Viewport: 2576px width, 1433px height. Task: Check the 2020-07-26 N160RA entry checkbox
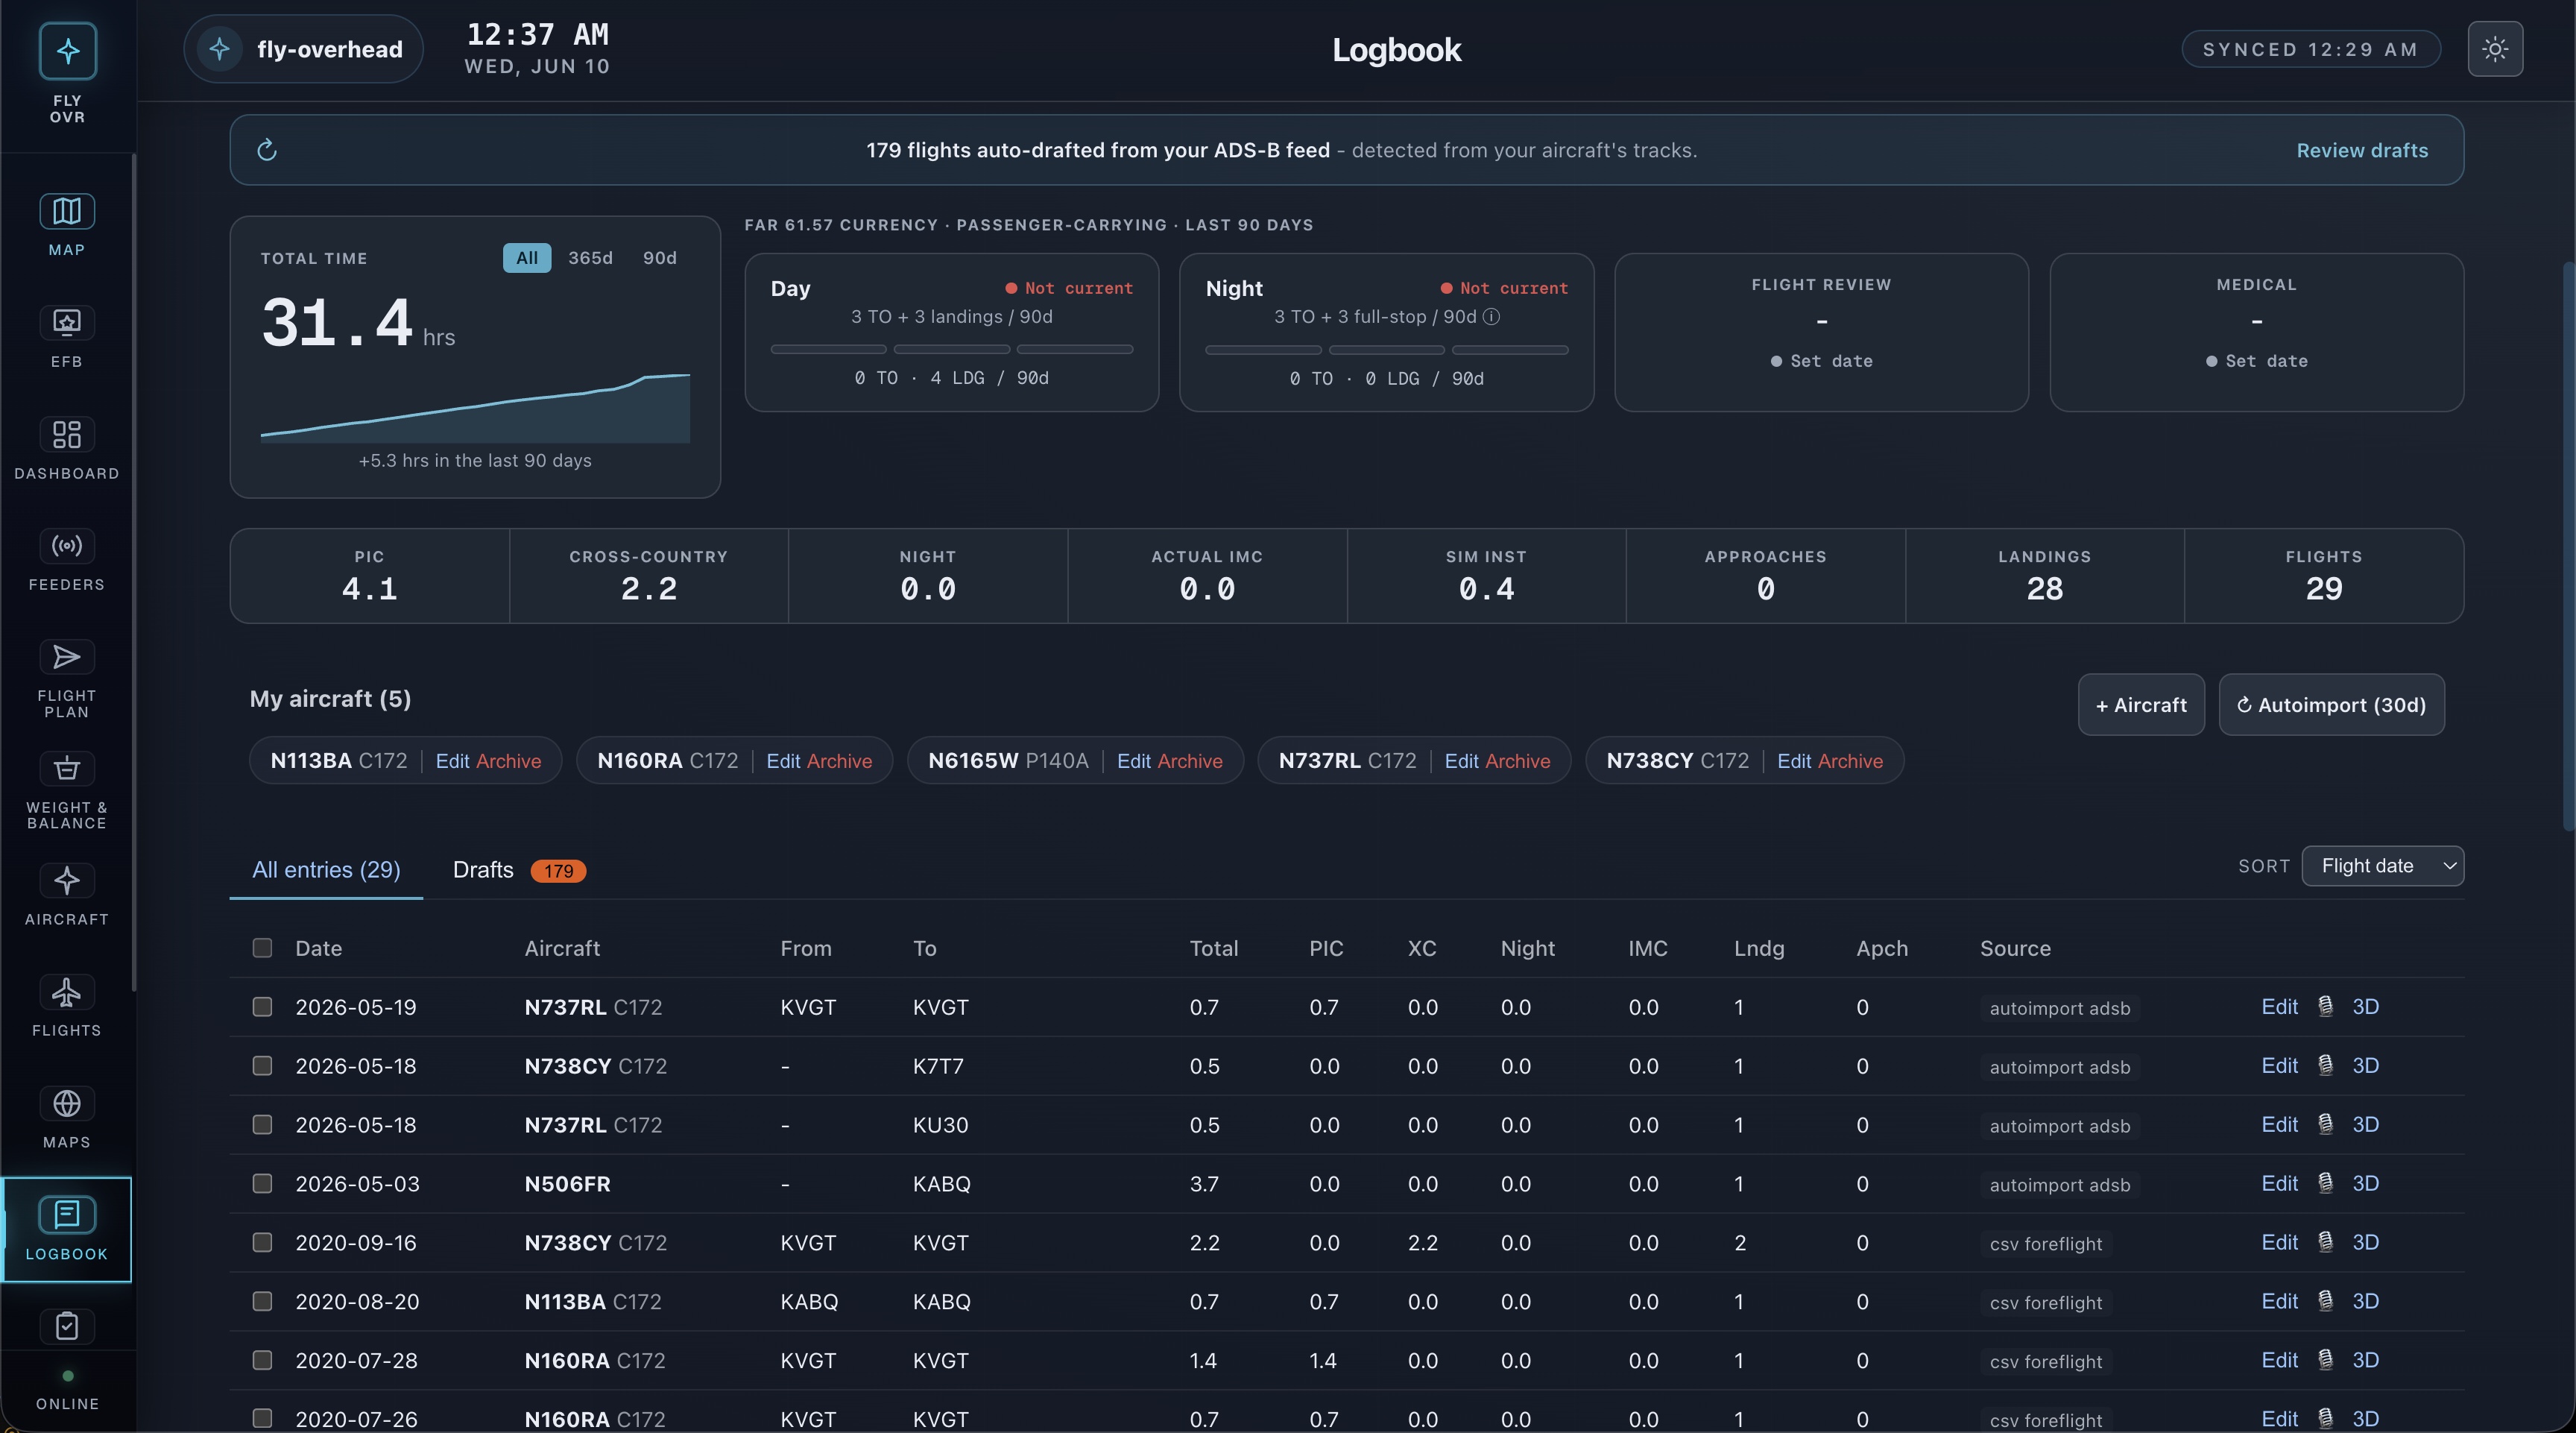point(262,1418)
